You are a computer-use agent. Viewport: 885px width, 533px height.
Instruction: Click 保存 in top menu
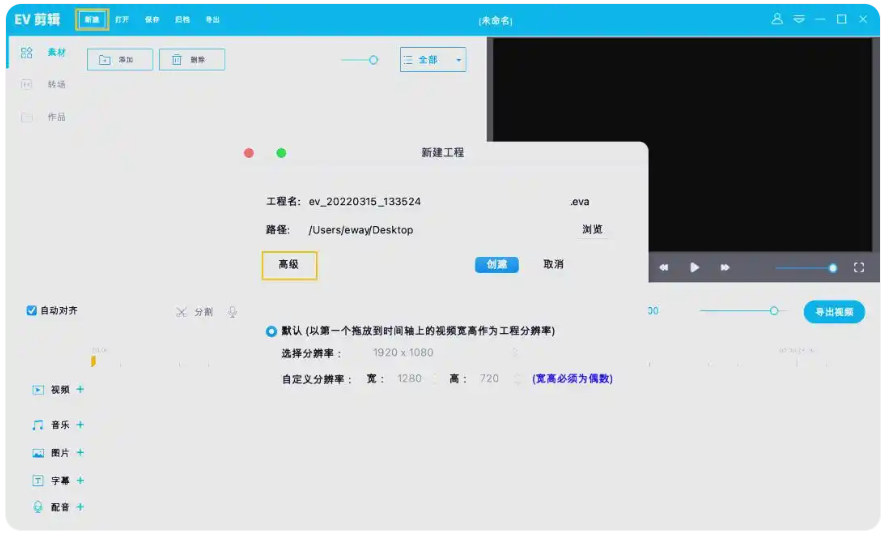pos(152,20)
